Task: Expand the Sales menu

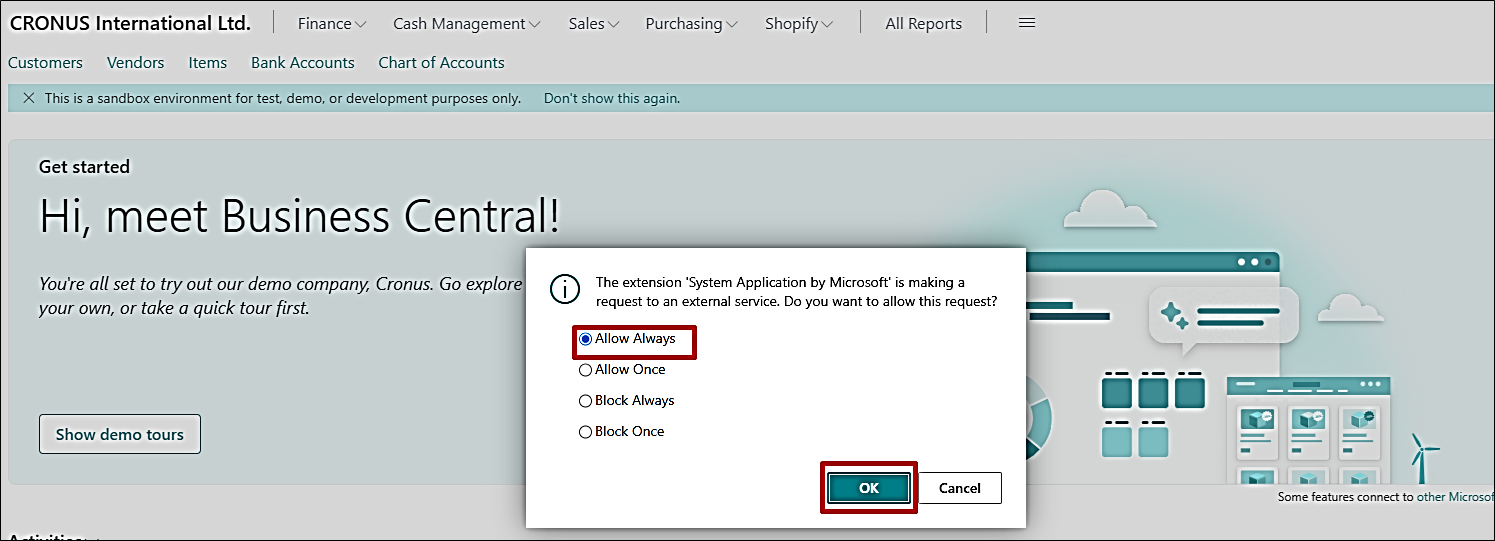Action: point(593,24)
